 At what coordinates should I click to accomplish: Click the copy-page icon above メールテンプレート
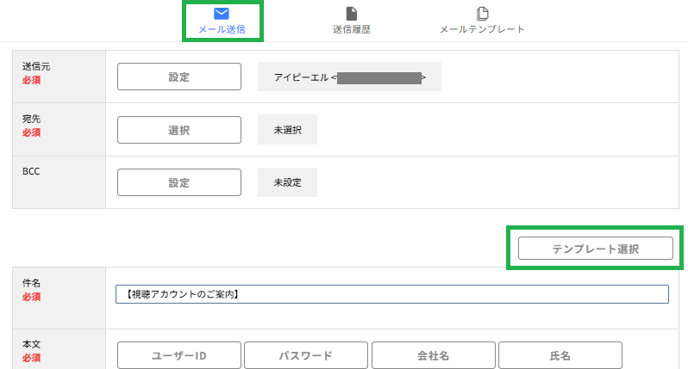(482, 14)
